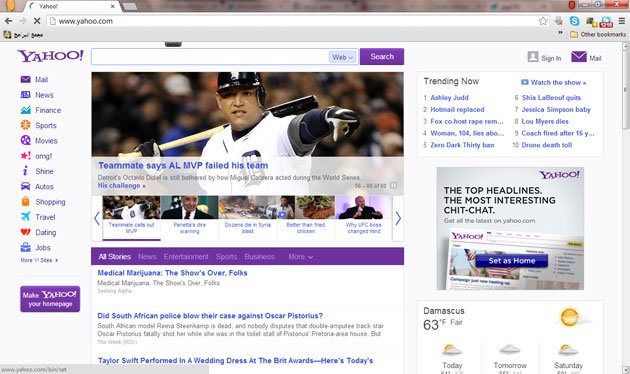Click the Mail envelope icon near Sign In

(x=579, y=57)
